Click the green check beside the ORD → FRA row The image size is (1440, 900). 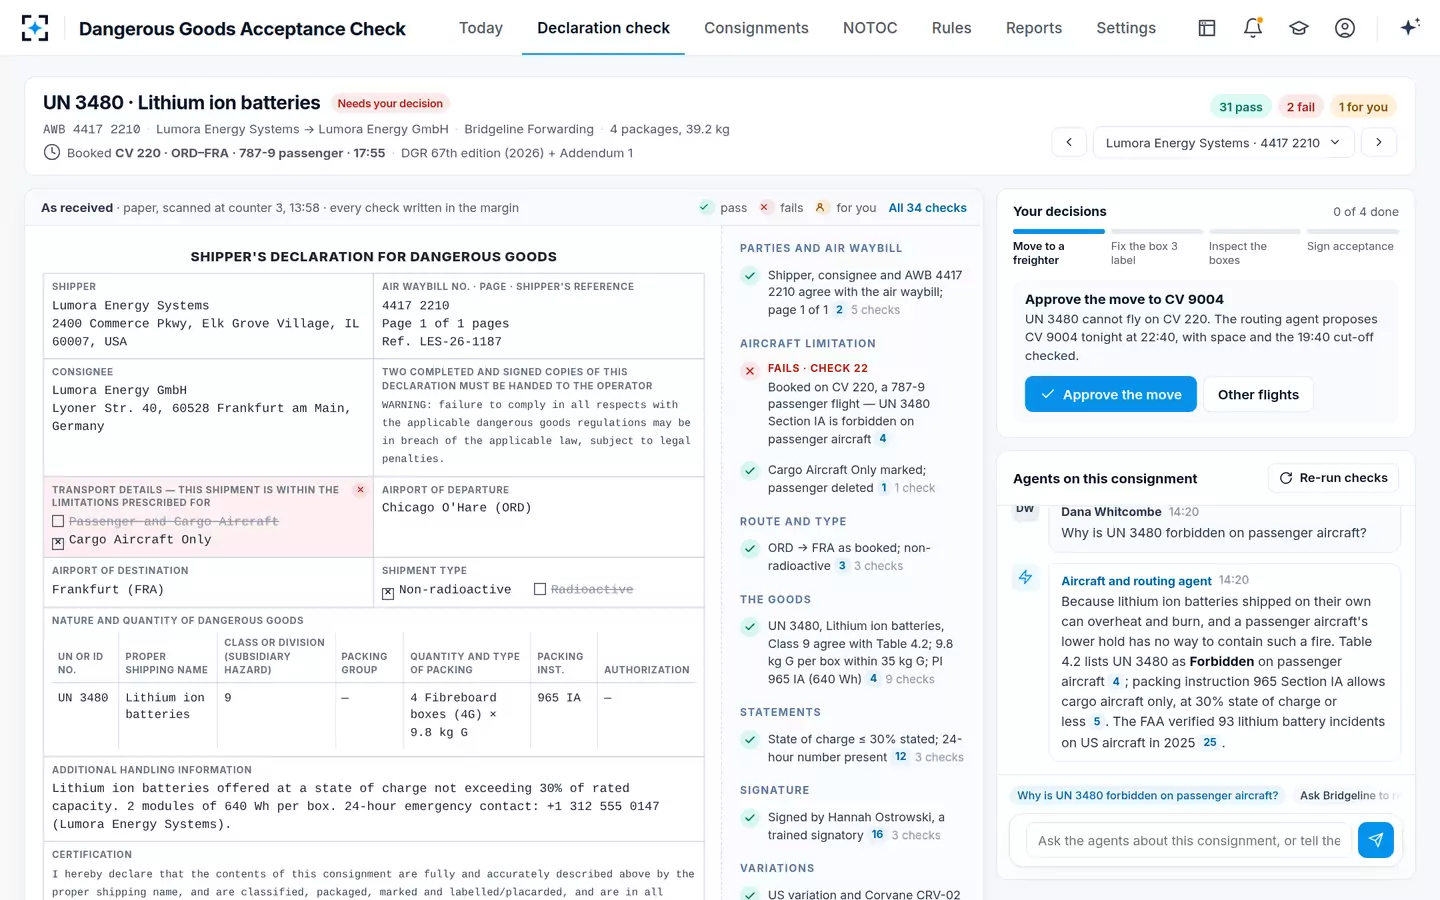click(749, 549)
